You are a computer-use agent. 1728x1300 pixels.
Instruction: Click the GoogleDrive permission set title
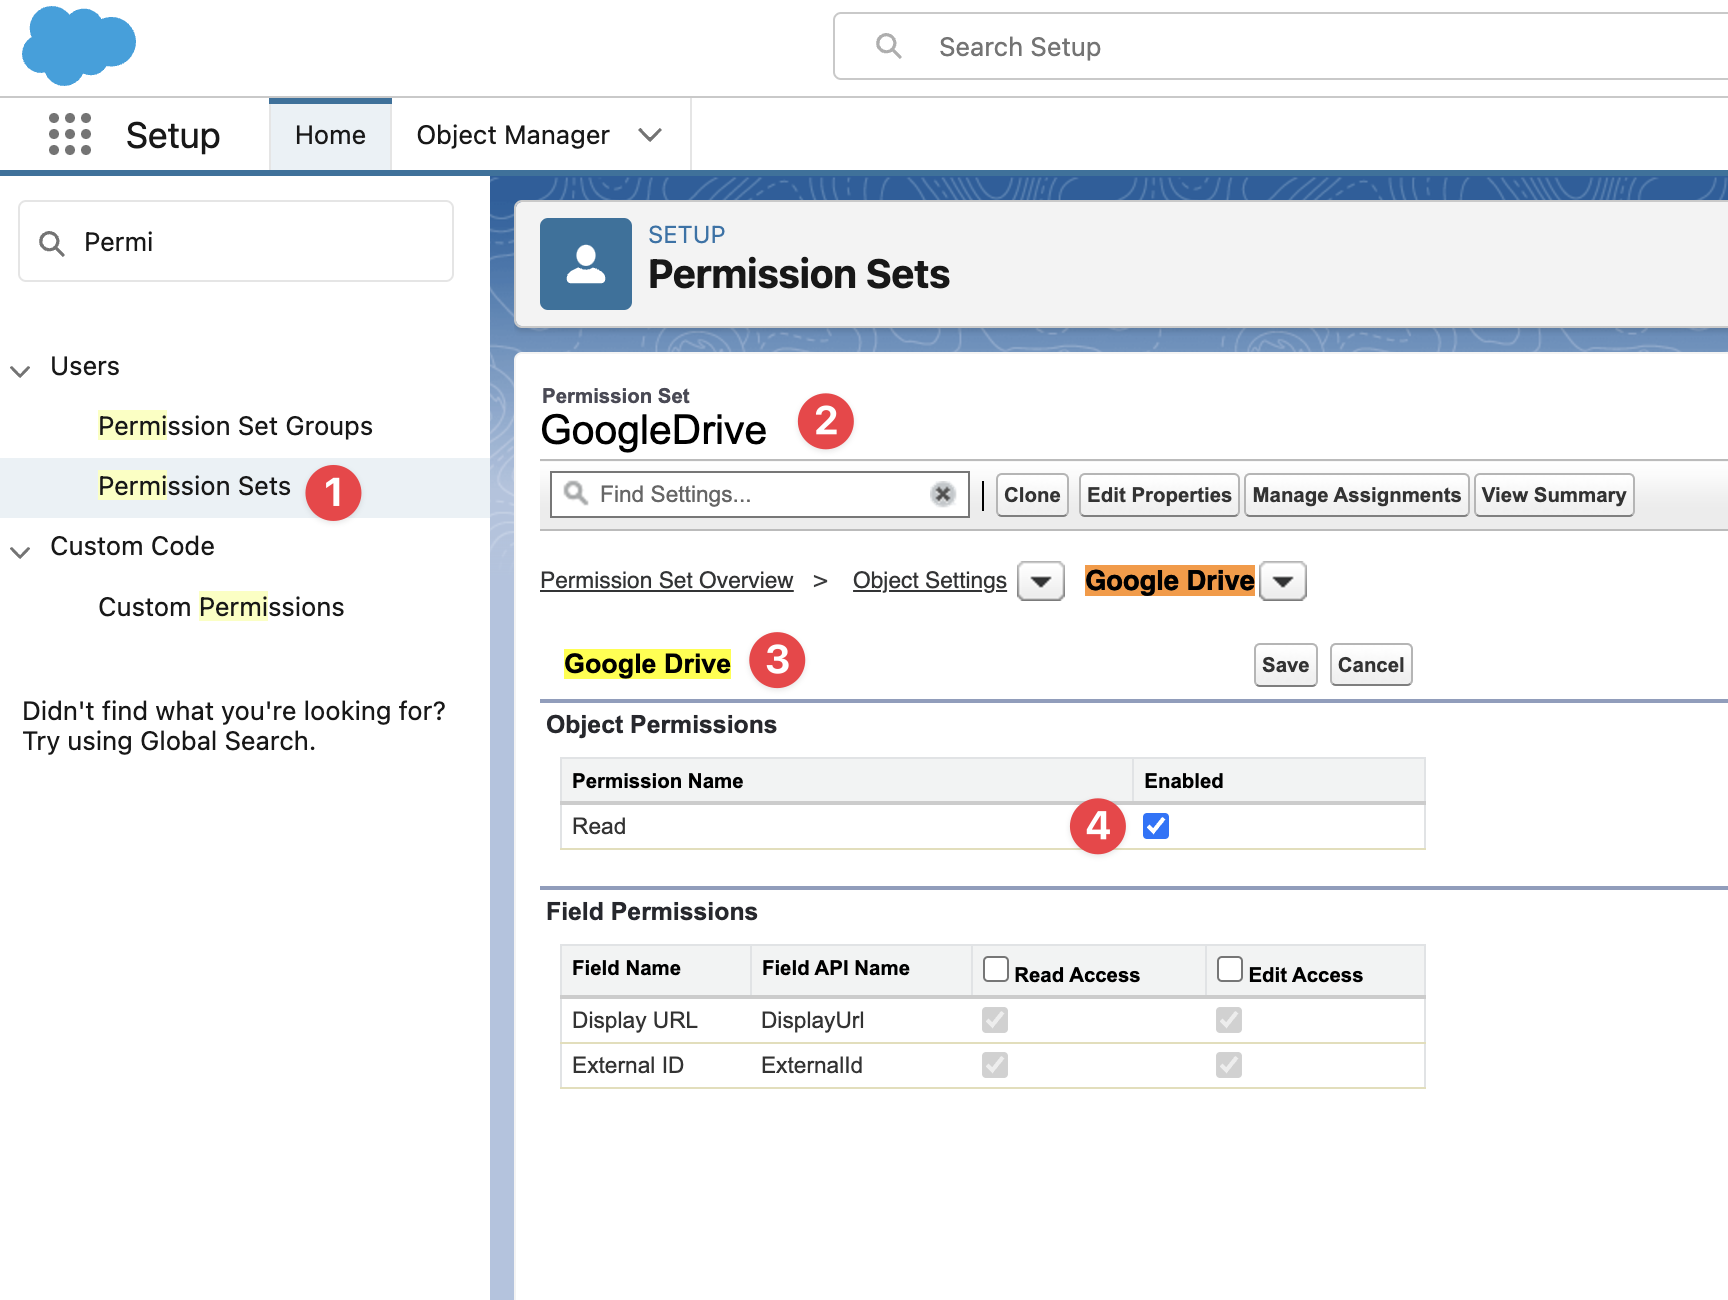[654, 430]
